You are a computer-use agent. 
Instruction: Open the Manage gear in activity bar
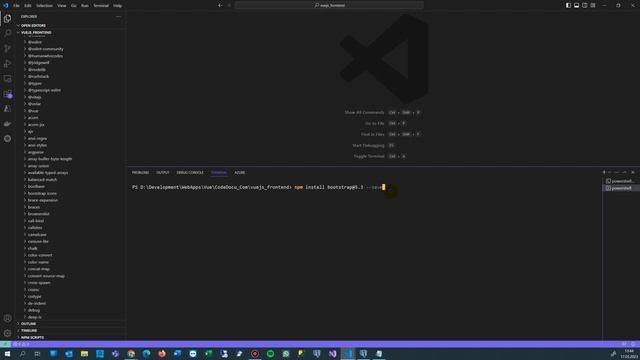coord(7,333)
